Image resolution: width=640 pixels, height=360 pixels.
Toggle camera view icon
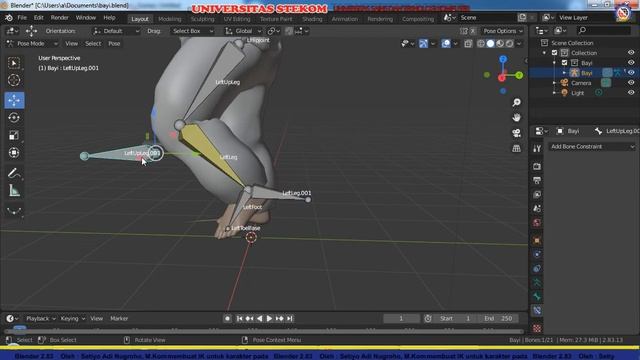pyautogui.click(x=516, y=133)
